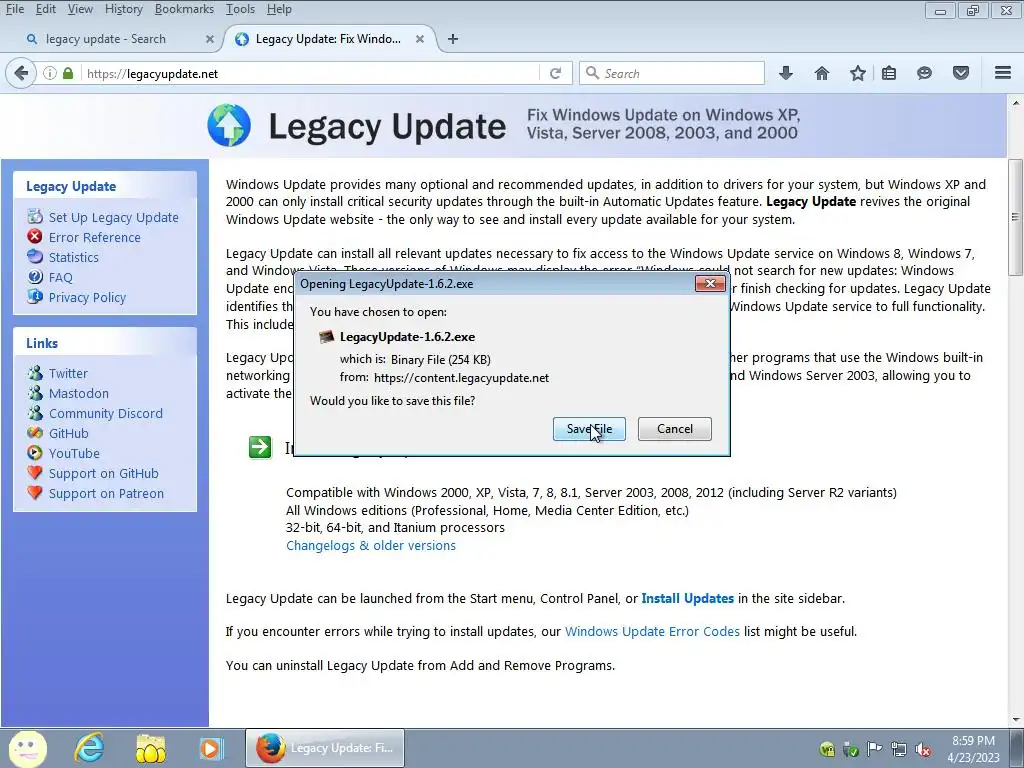
Task: Open the media player taskbar icon
Action: pyautogui.click(x=211, y=748)
